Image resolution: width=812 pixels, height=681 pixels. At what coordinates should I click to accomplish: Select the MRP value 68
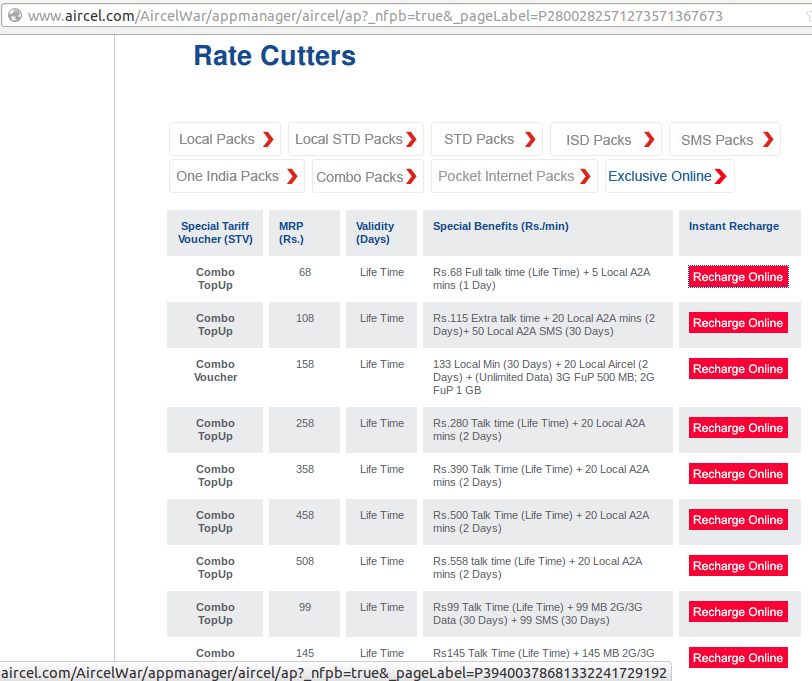pyautogui.click(x=305, y=272)
